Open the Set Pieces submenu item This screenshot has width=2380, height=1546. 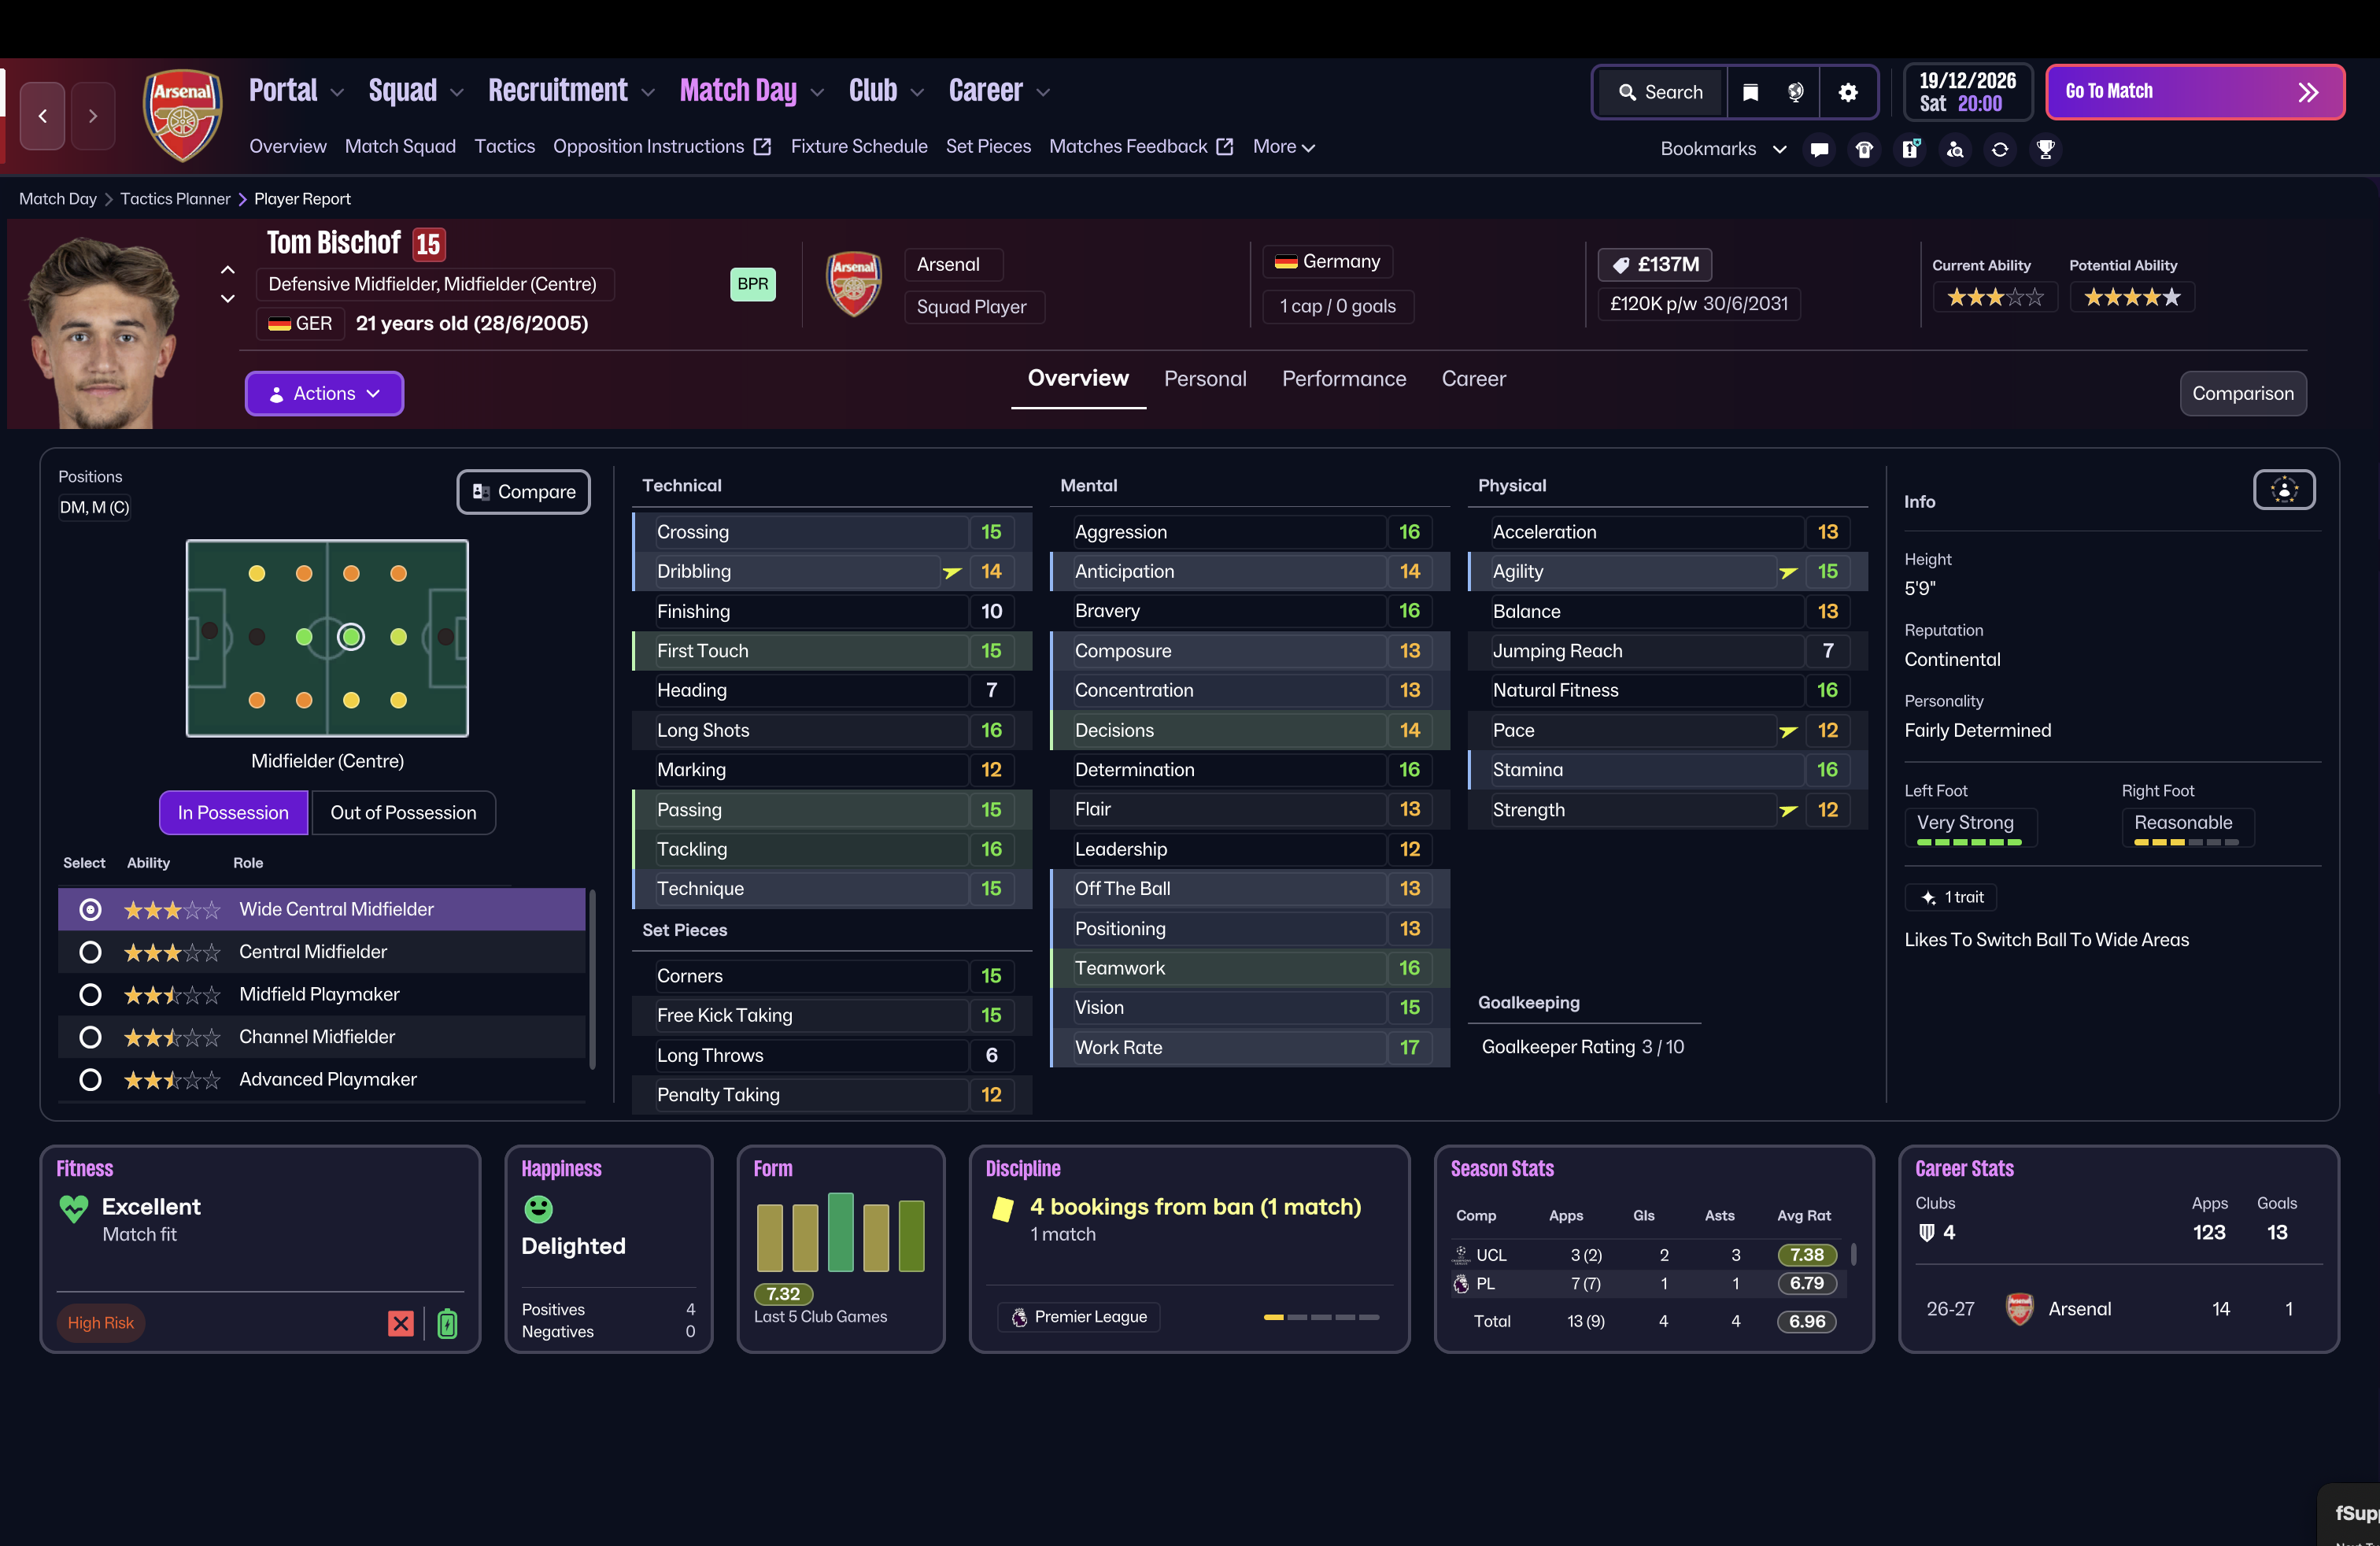click(988, 147)
